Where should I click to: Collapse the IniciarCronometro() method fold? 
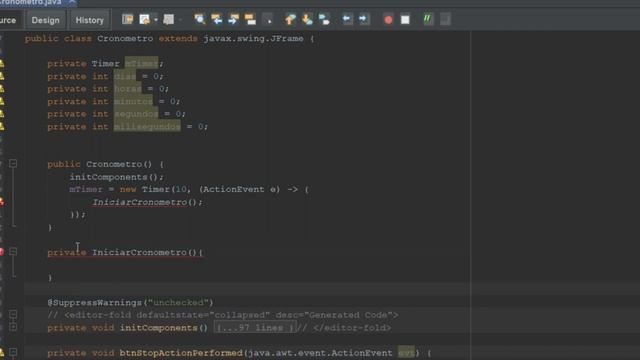click(x=13, y=252)
